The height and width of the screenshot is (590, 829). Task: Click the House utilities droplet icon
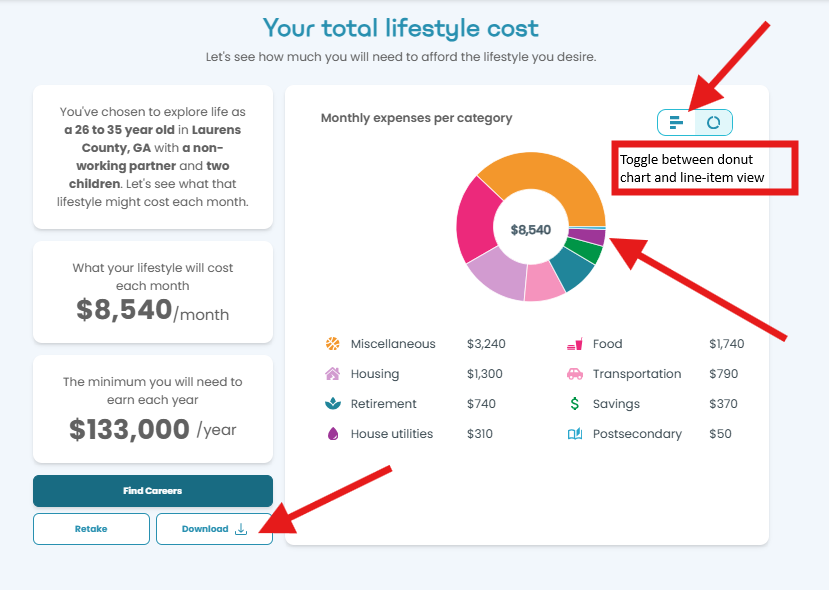tap(333, 434)
